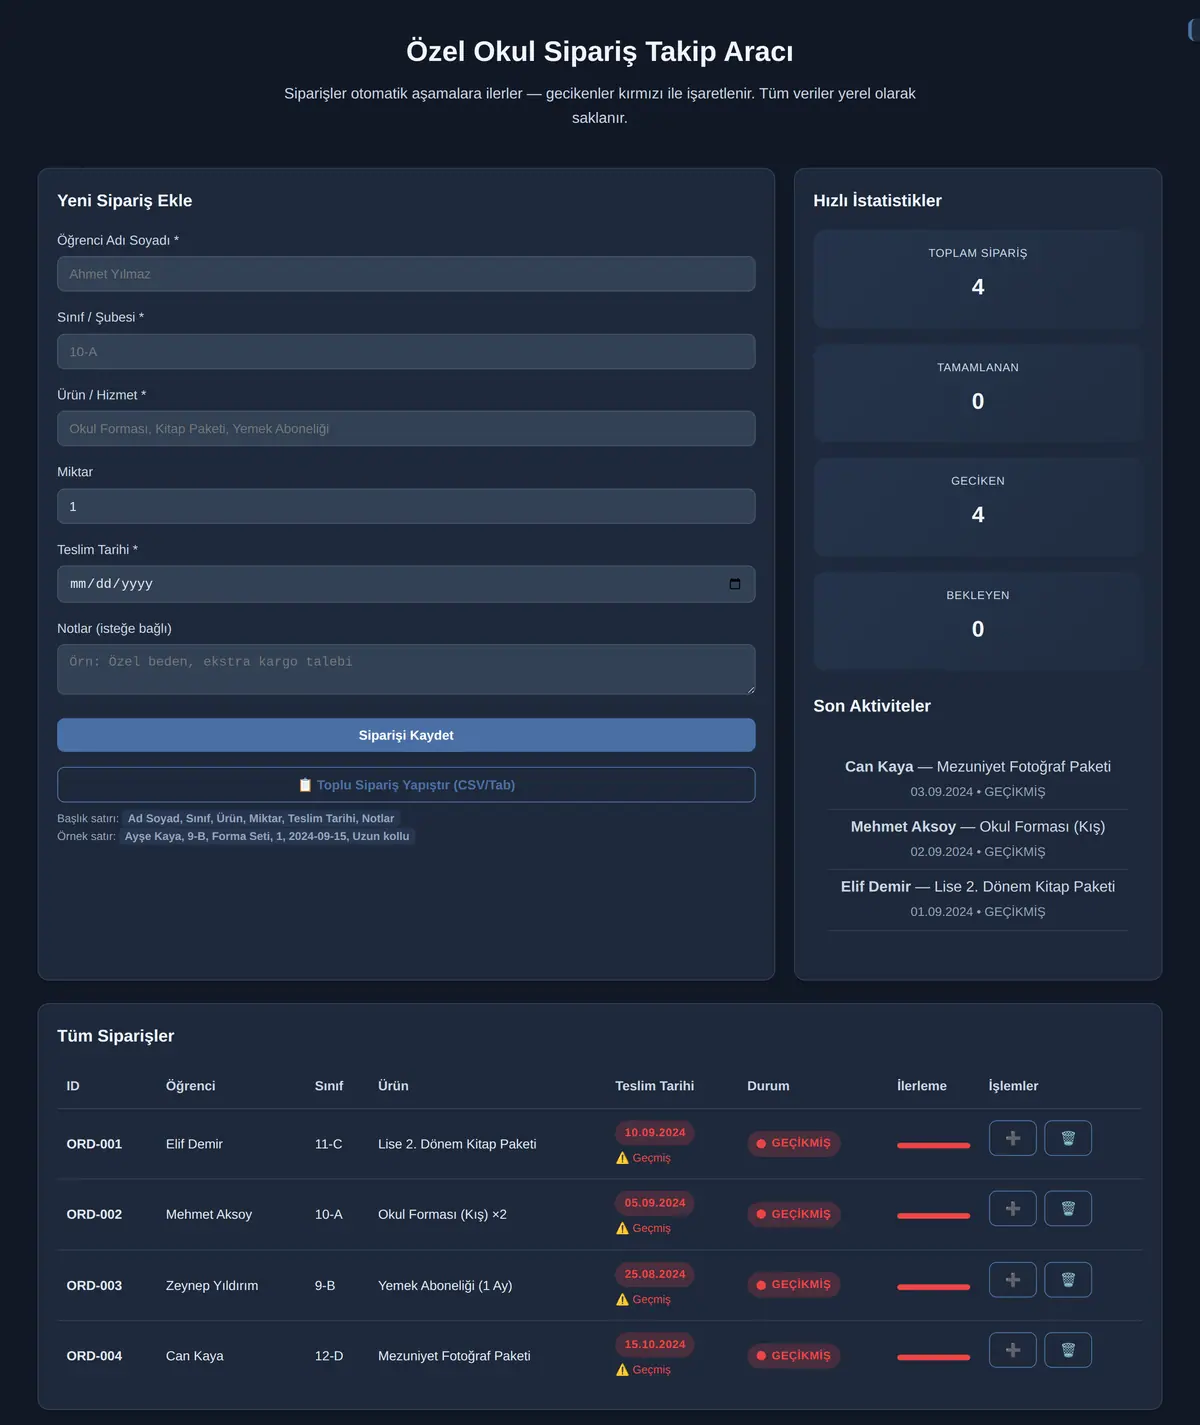The image size is (1200, 1425).
Task: Click the example row code snippet
Action: (x=267, y=836)
